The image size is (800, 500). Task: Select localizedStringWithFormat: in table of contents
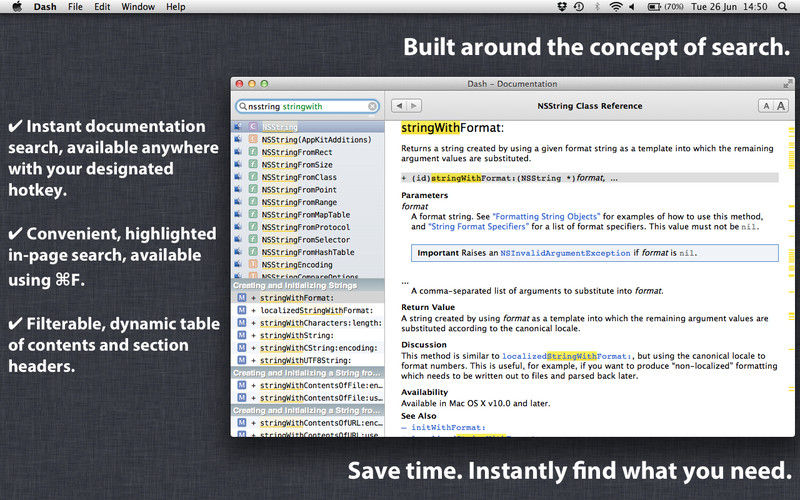(x=308, y=310)
